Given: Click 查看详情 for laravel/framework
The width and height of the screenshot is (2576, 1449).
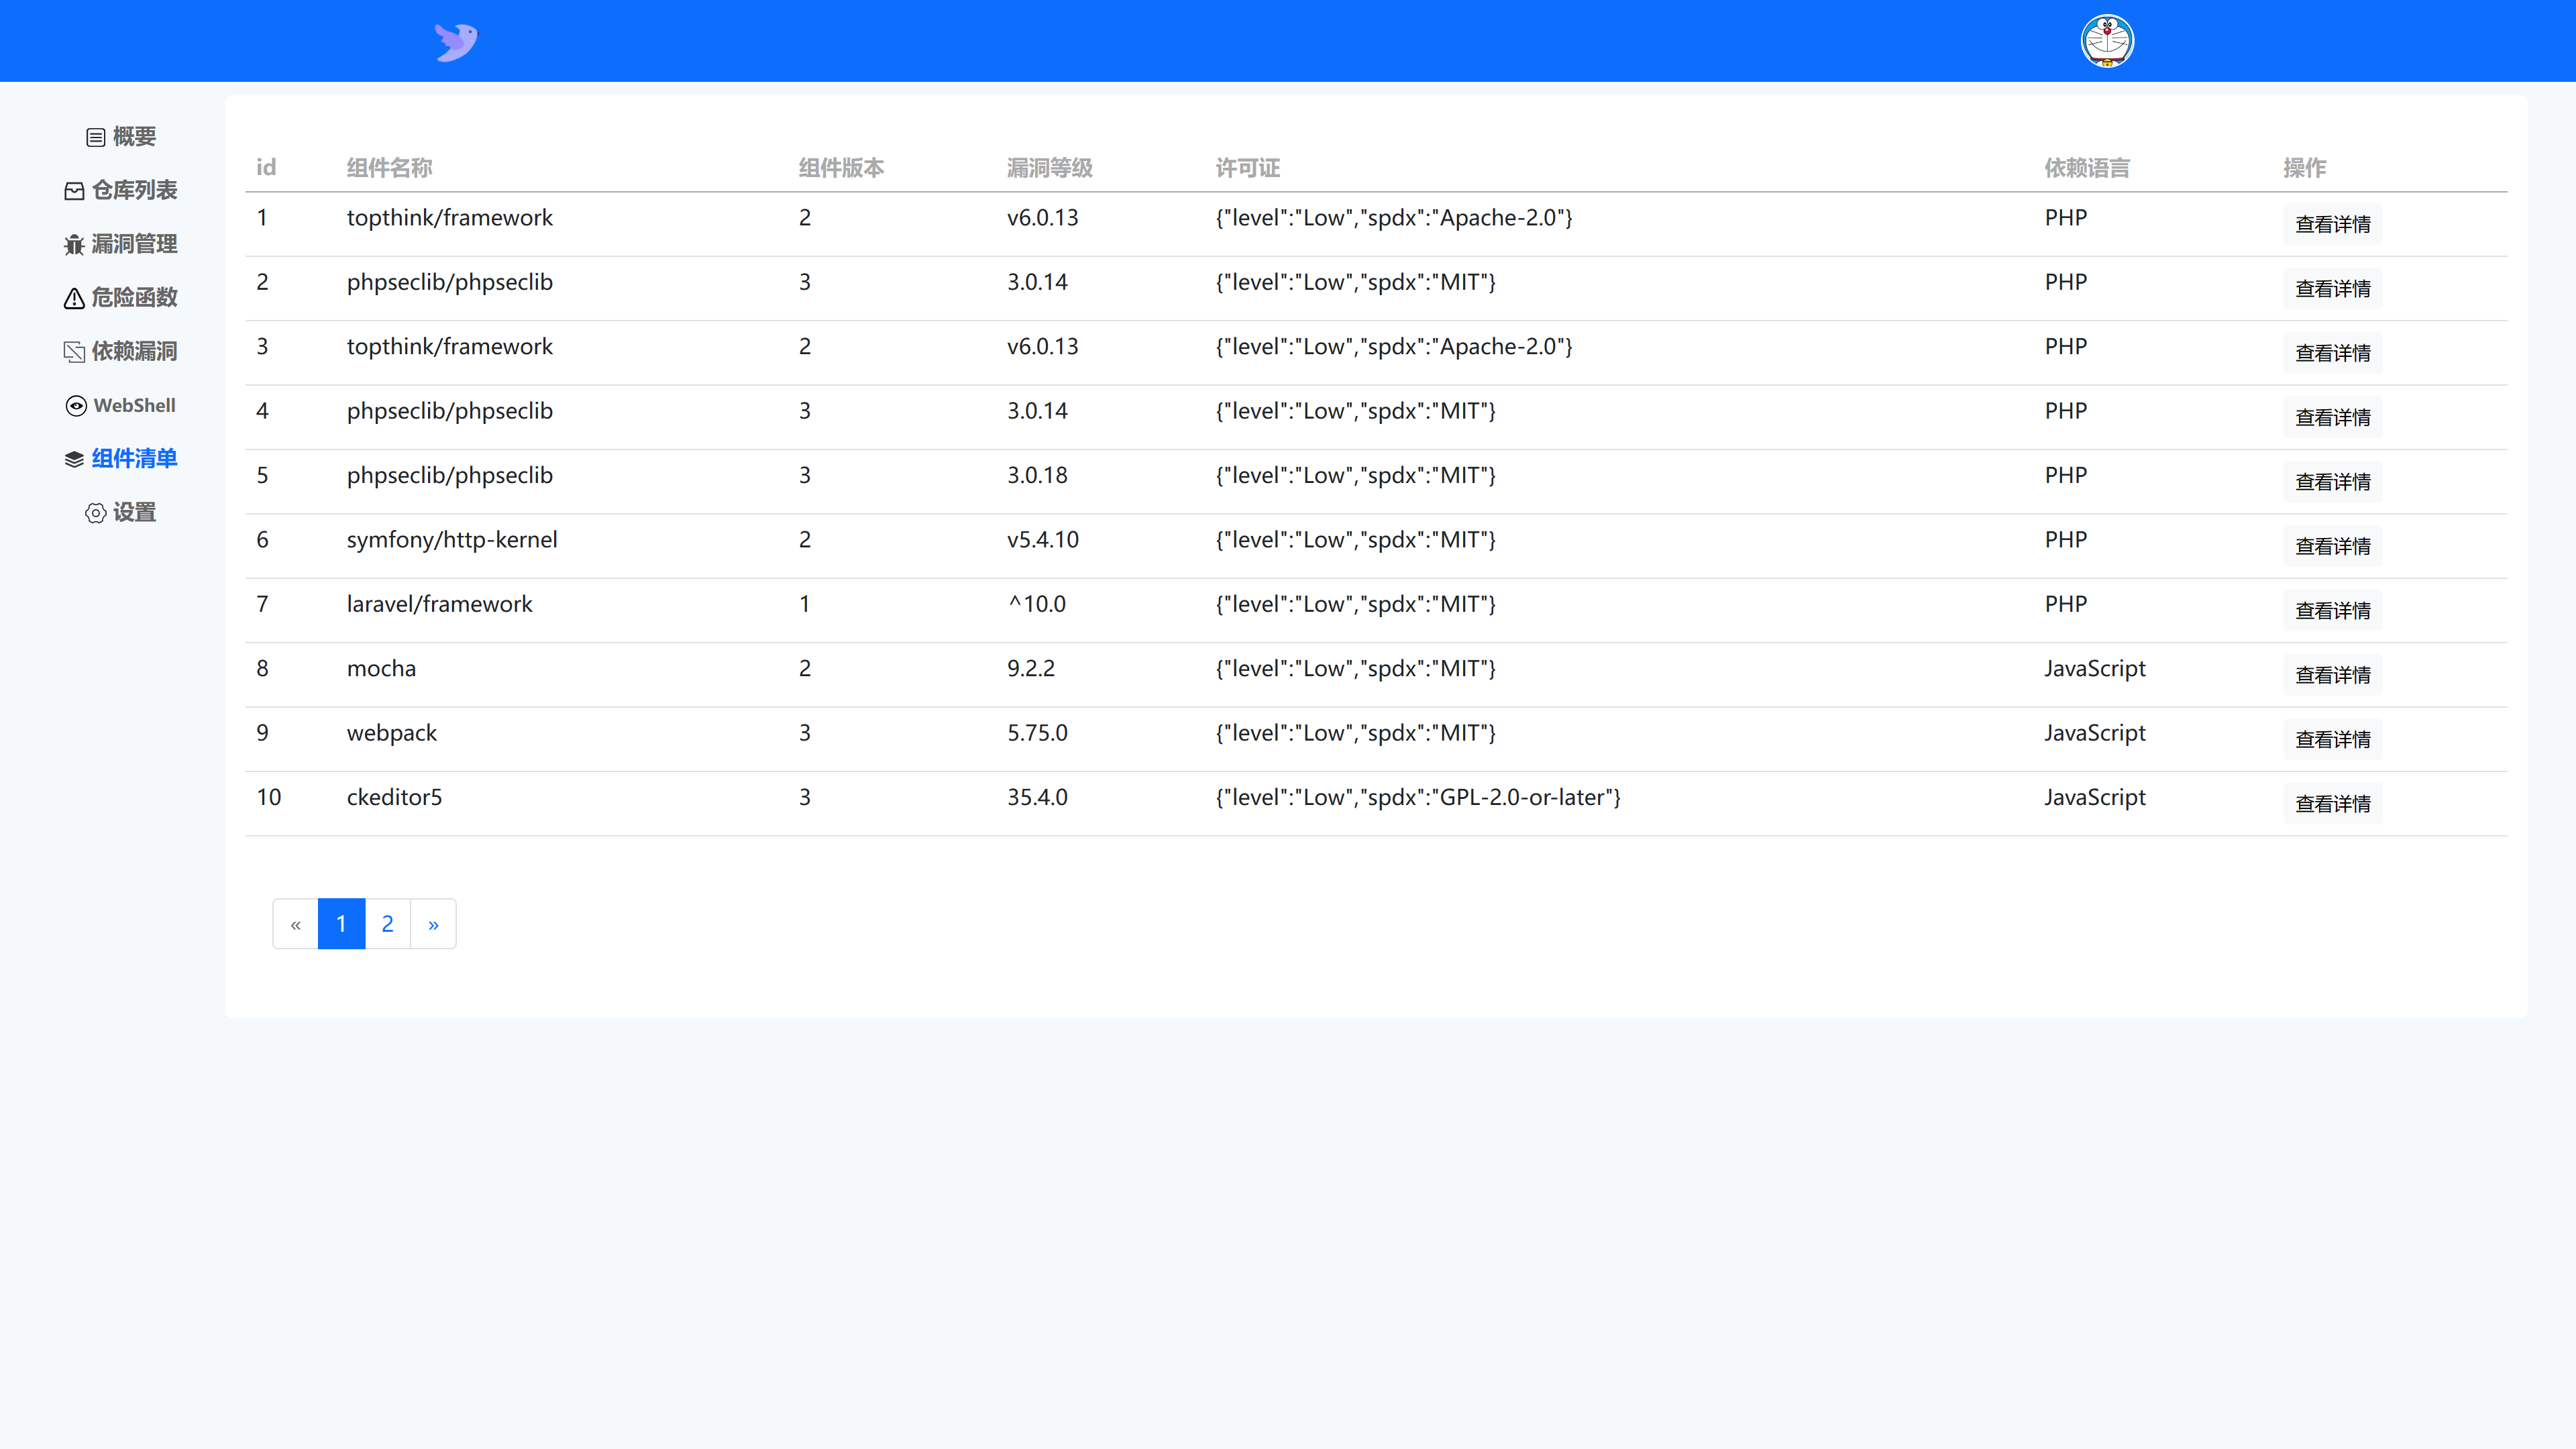Looking at the screenshot, I should point(2332,610).
